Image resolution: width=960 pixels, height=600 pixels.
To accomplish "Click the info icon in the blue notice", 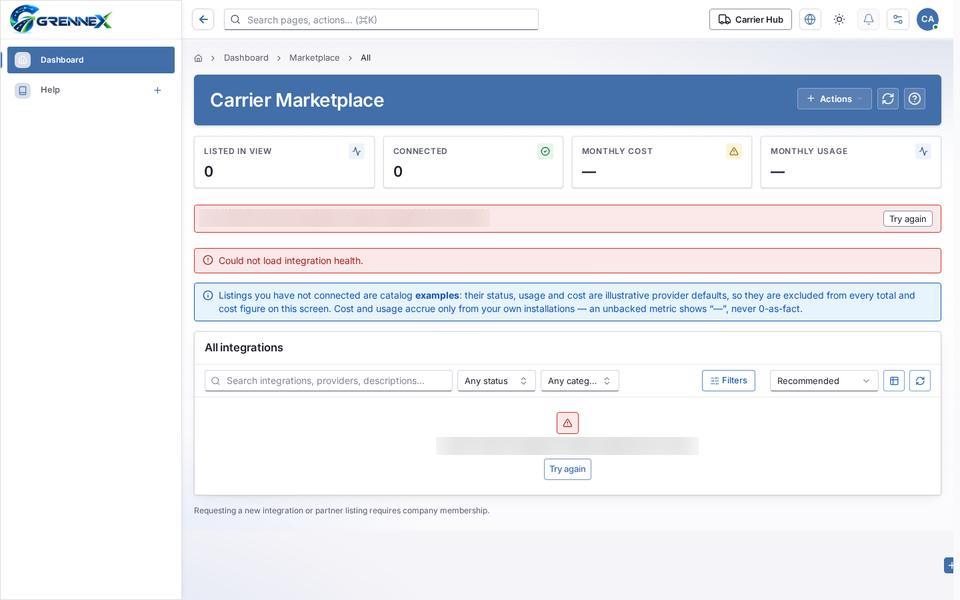I will pos(208,296).
